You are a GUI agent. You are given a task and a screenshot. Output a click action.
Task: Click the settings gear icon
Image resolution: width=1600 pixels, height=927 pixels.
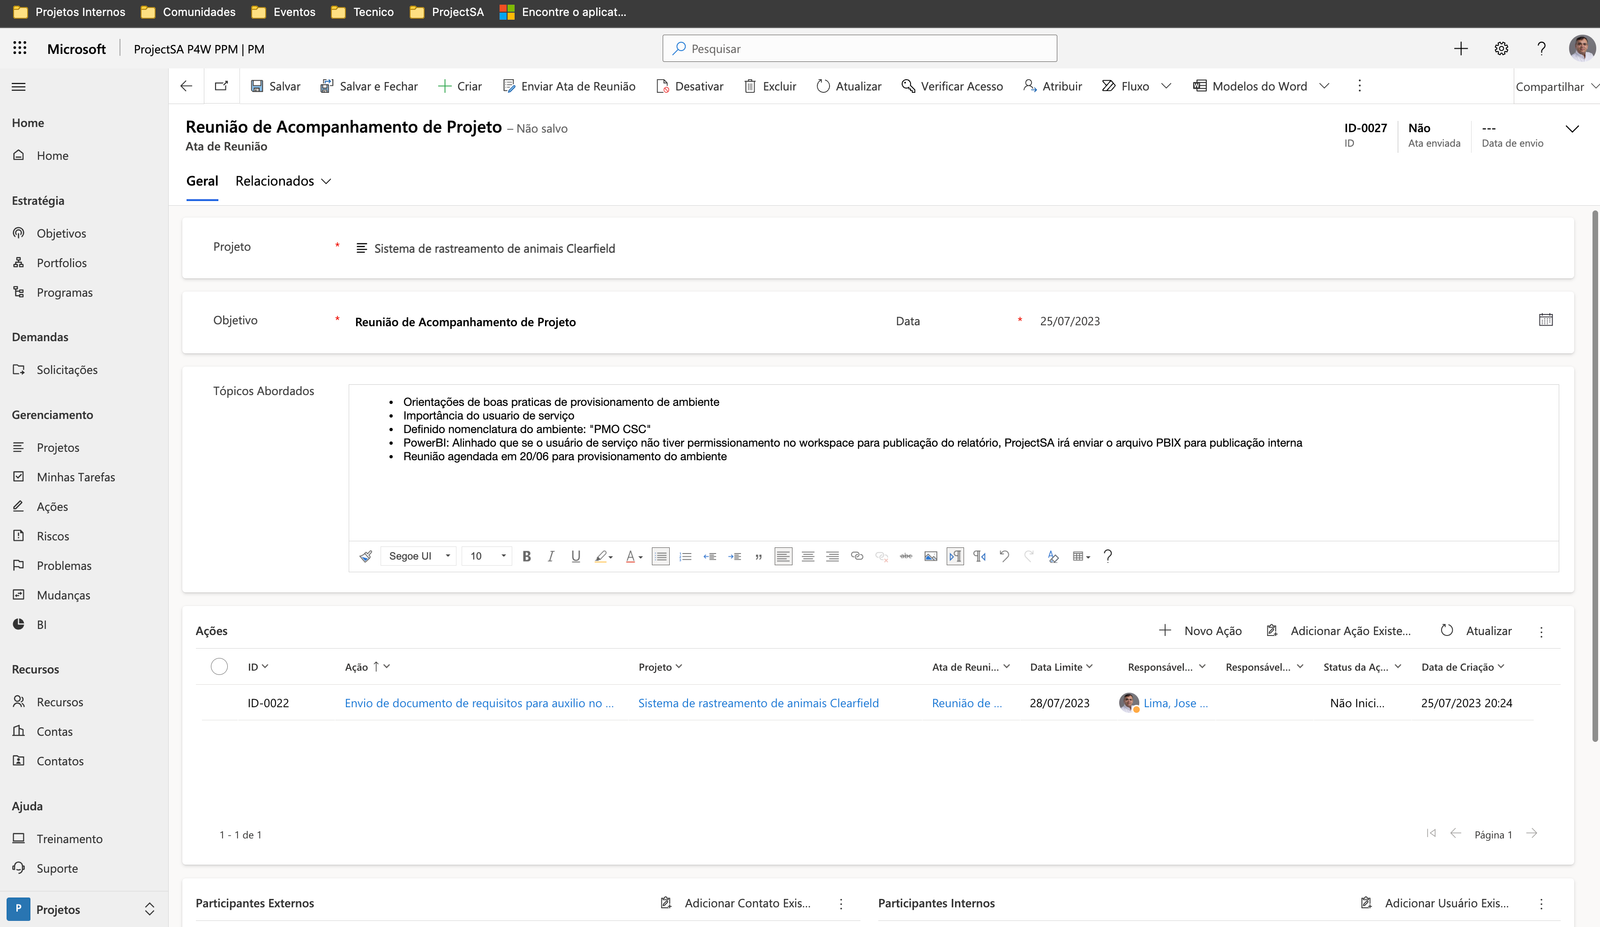coord(1501,48)
